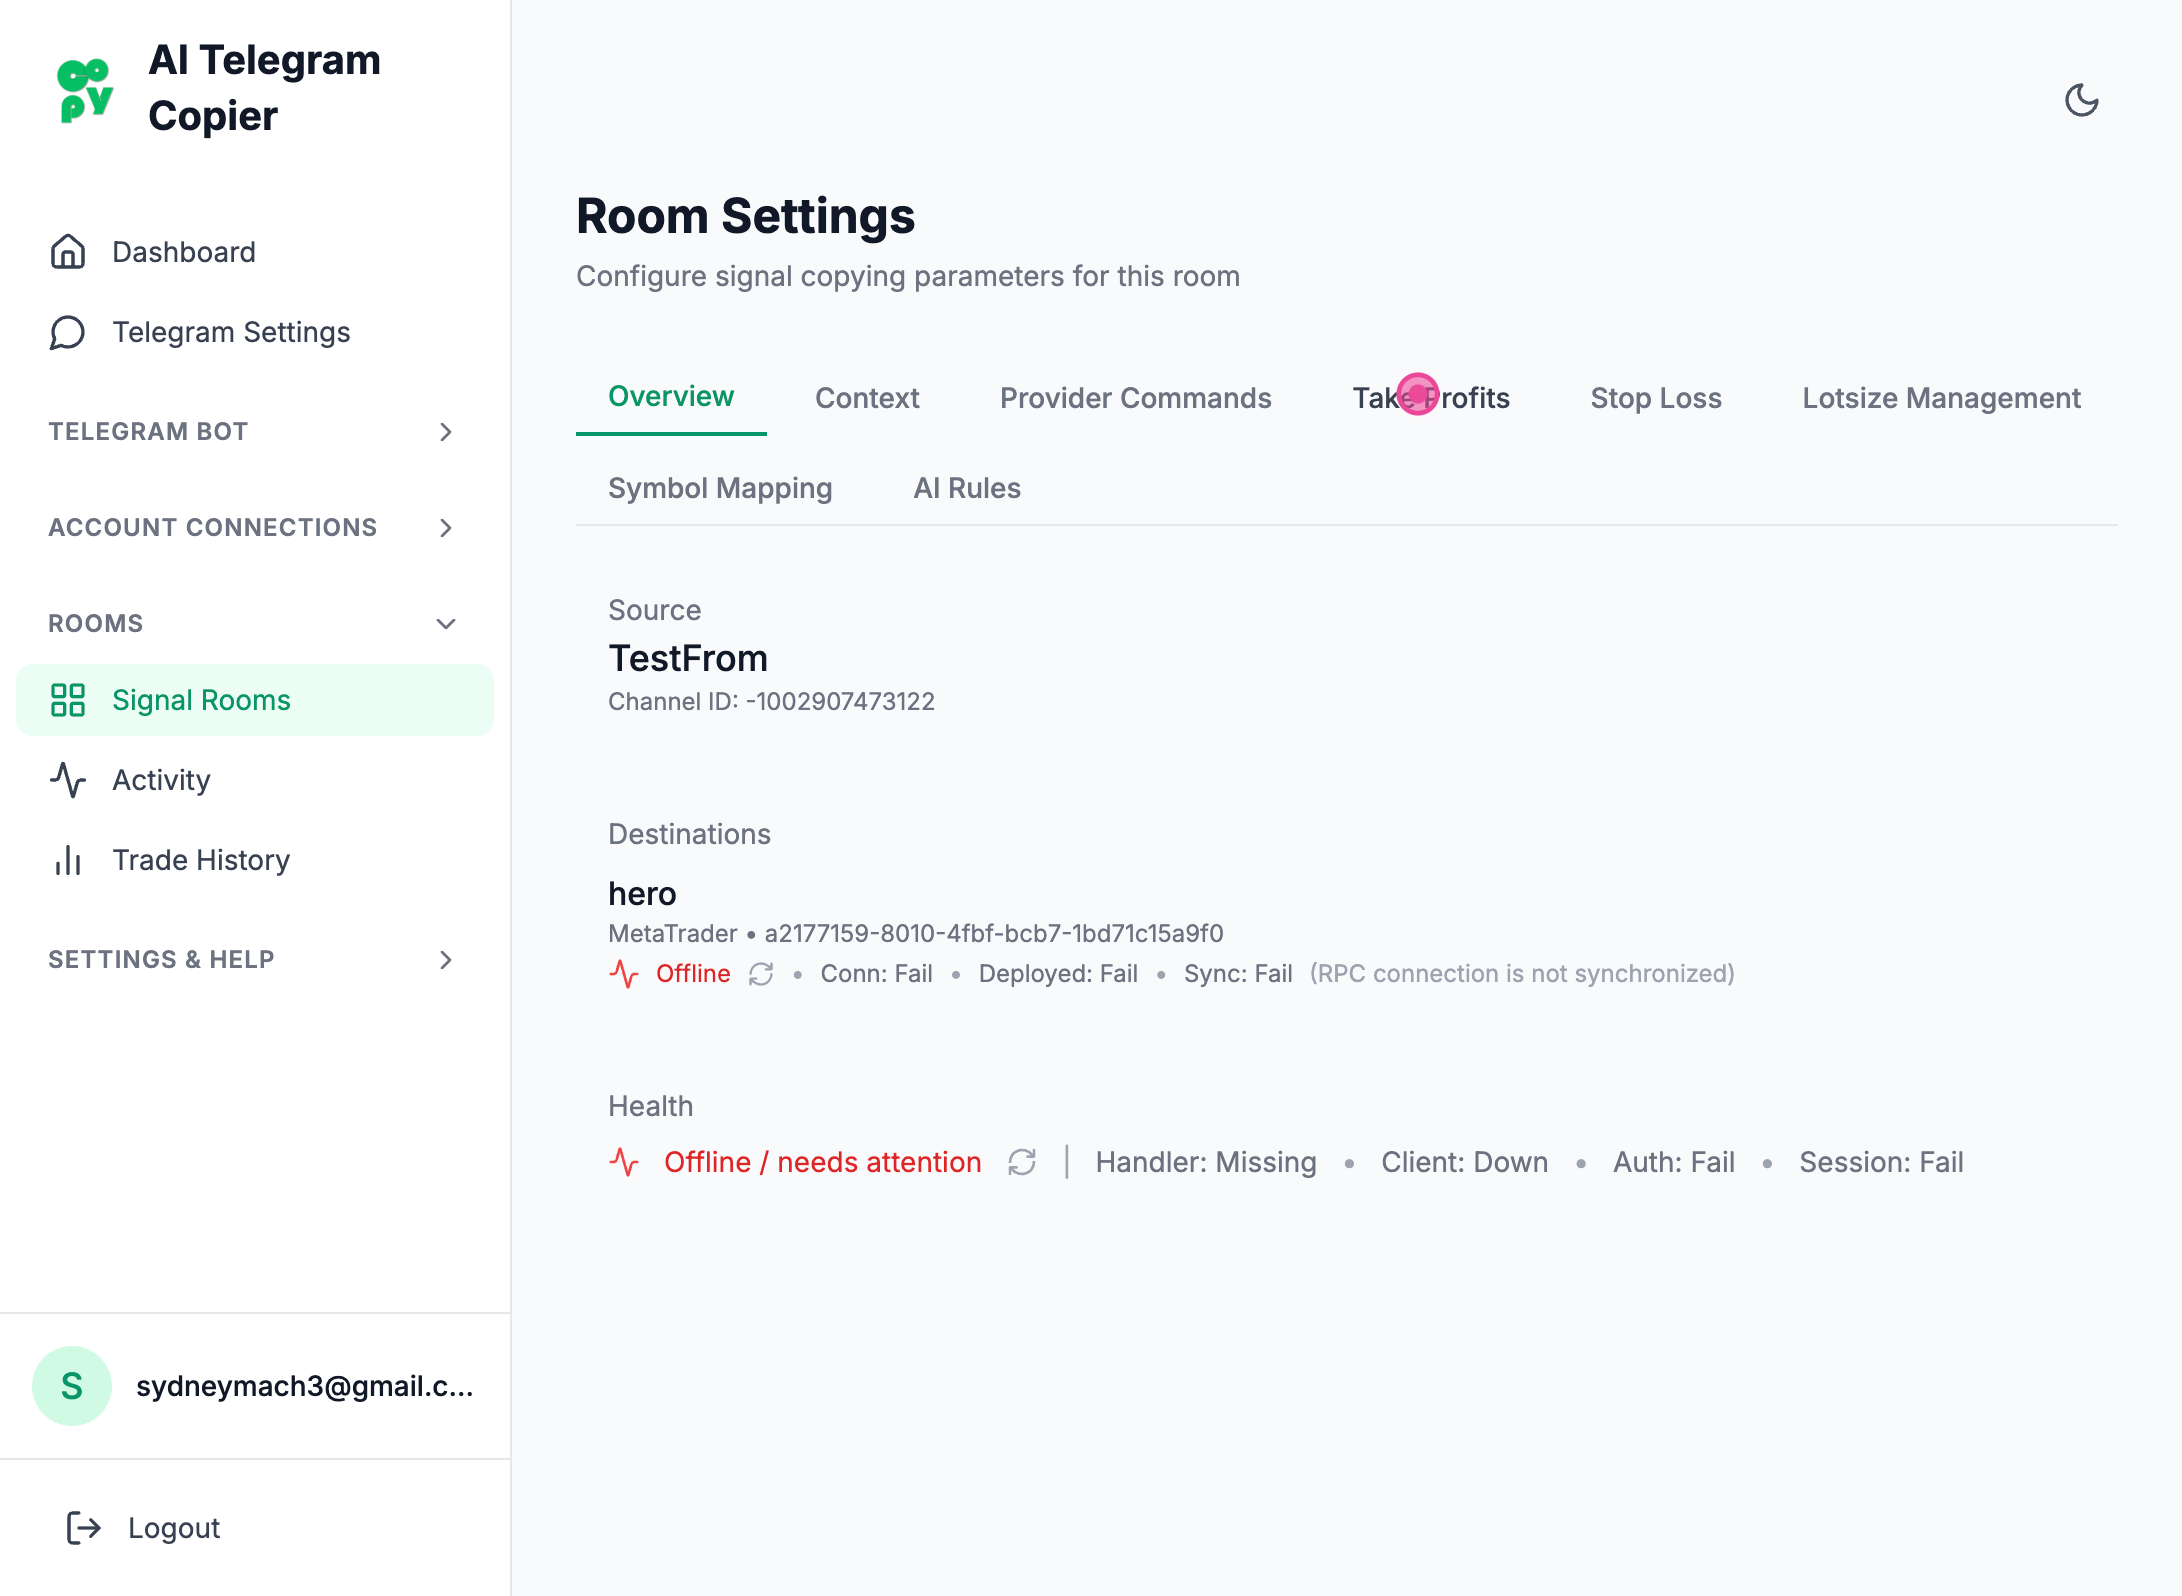Expand the Account Connections section
Screen dimensions: 2182x1596
point(446,528)
